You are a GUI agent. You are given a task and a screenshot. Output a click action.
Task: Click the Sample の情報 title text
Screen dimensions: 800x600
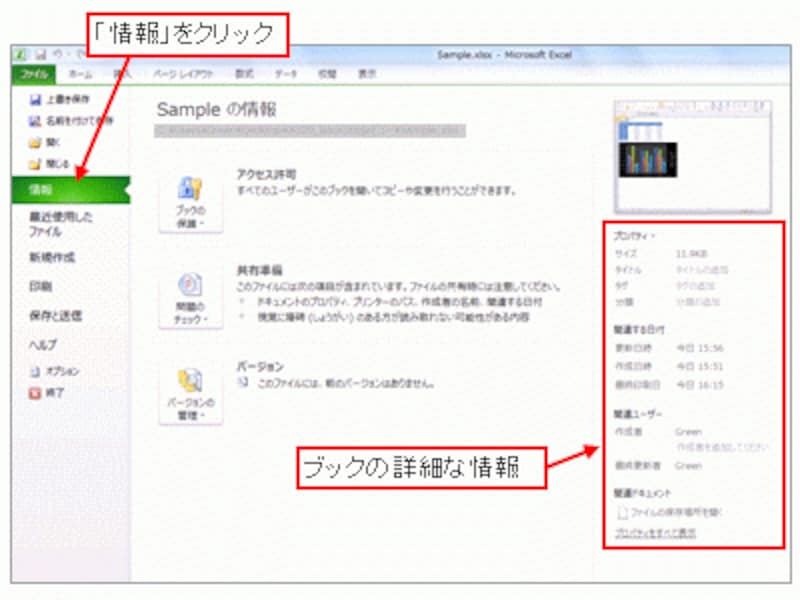217,109
